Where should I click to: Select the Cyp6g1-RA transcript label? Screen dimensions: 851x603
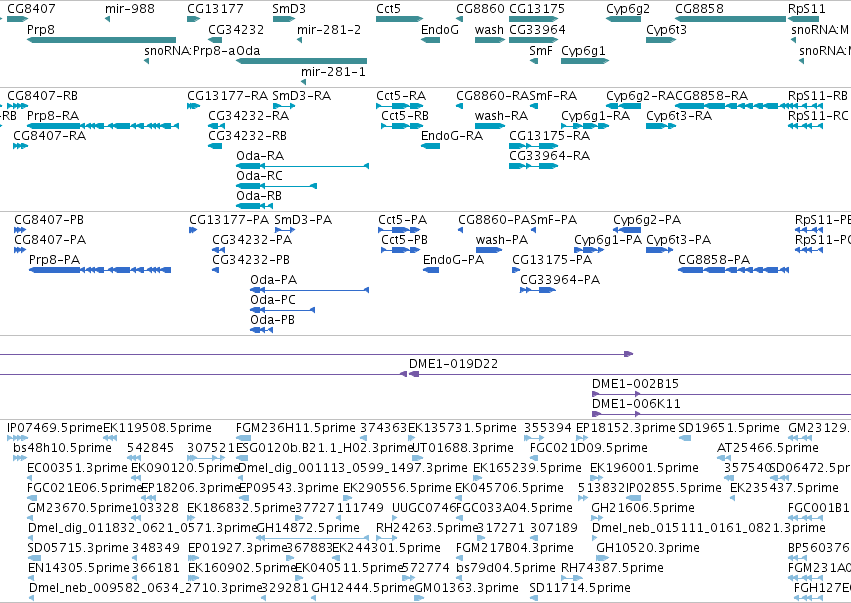(x=595, y=116)
